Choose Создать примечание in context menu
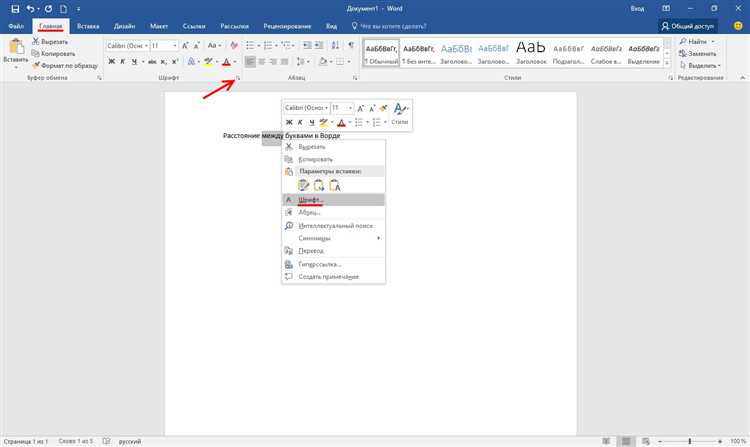 click(x=333, y=277)
